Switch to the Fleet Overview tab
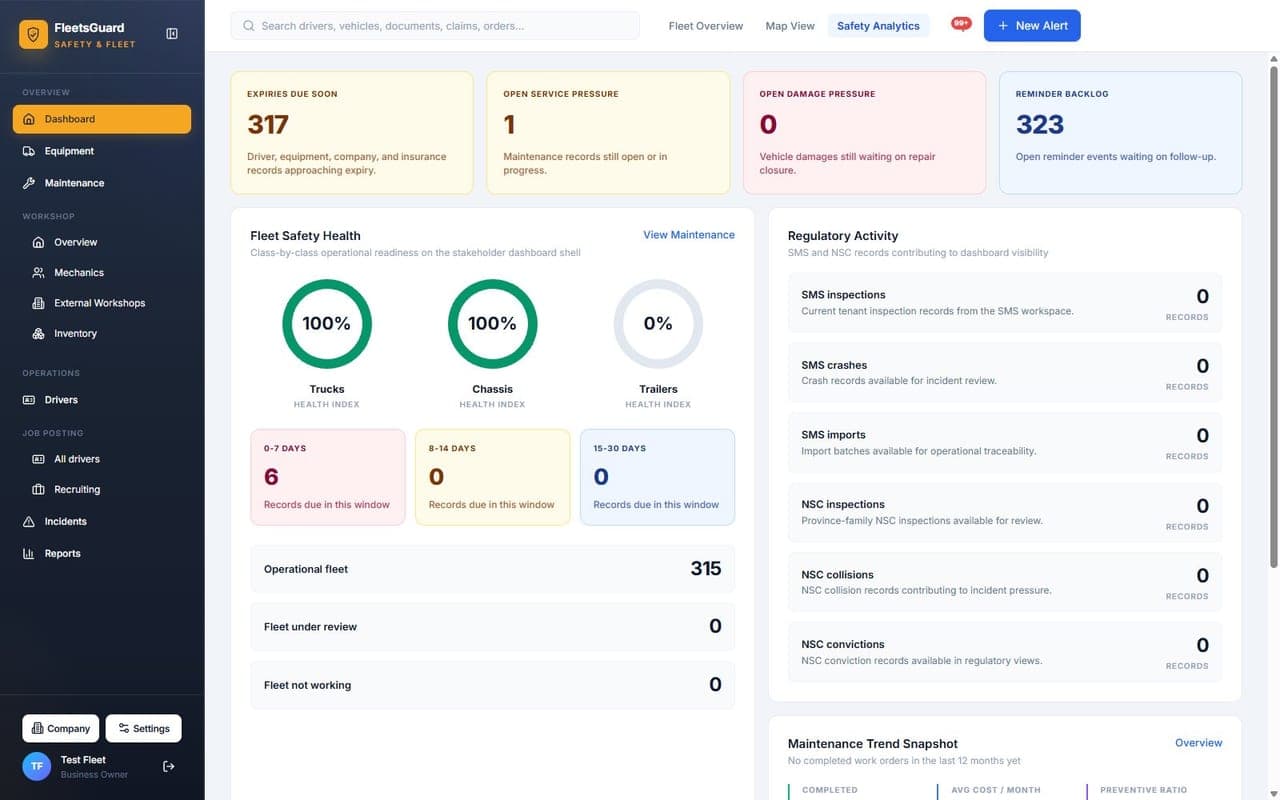 (x=706, y=26)
